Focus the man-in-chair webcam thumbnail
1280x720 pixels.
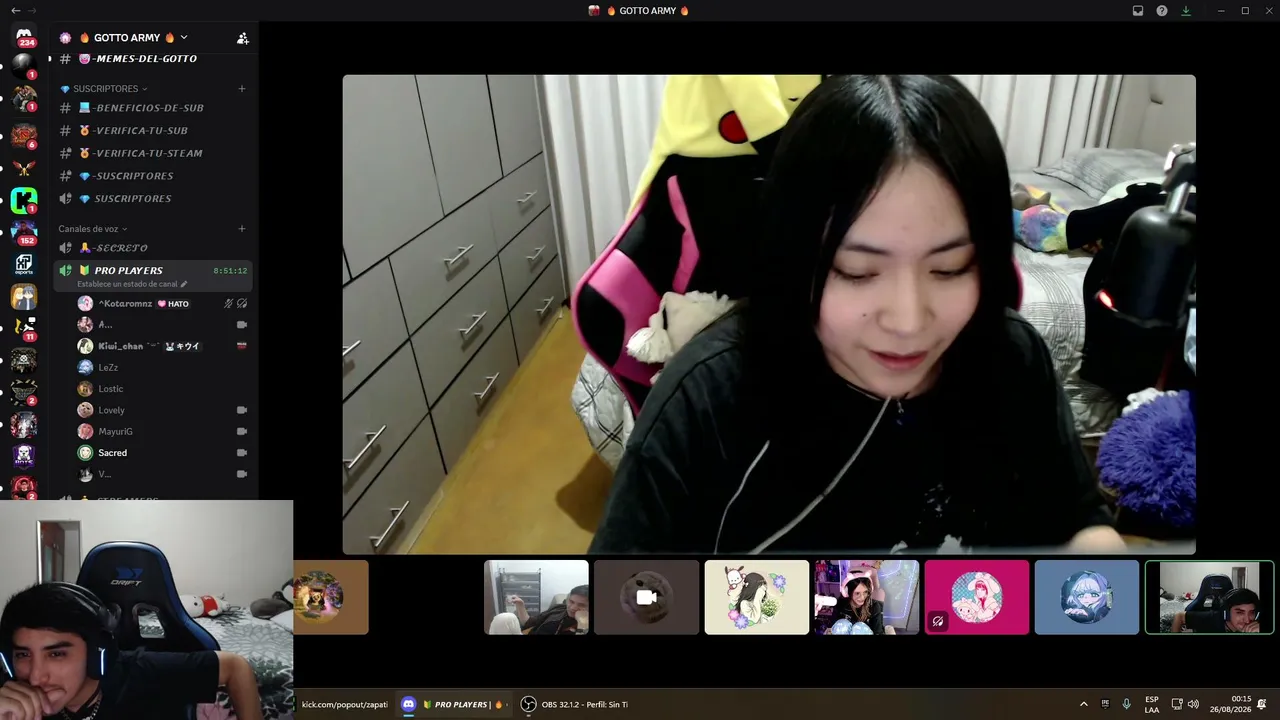pyautogui.click(x=536, y=597)
